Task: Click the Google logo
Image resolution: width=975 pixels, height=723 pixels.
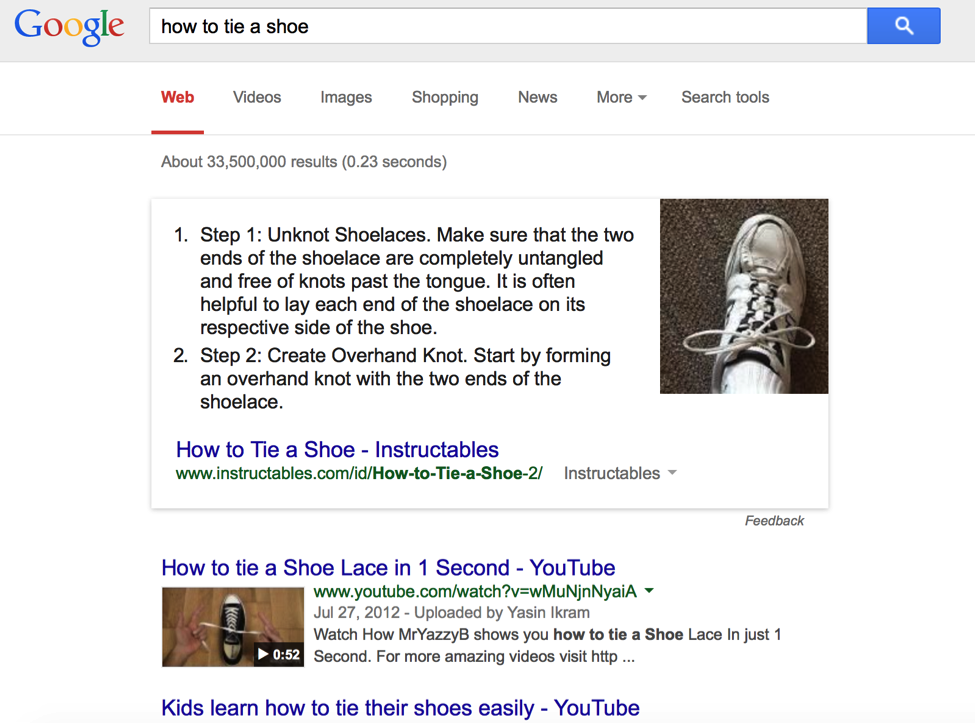Action: pos(68,27)
